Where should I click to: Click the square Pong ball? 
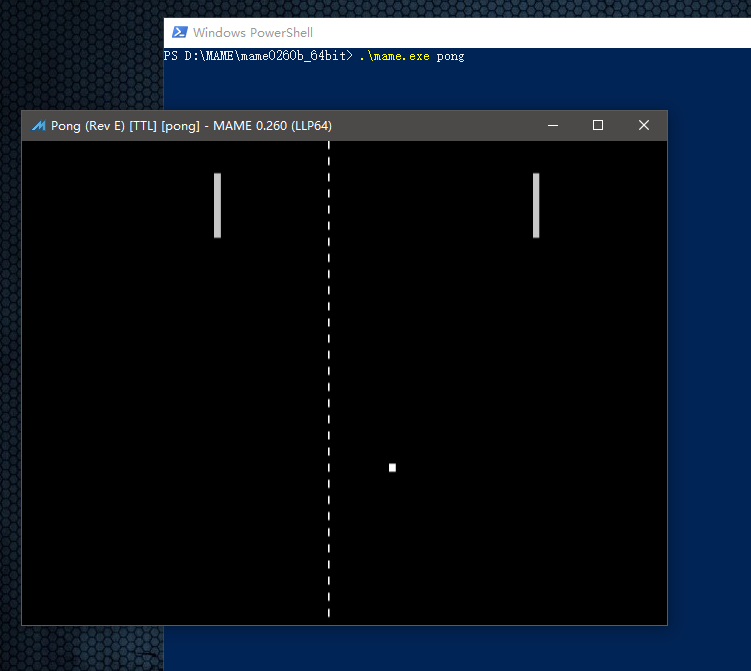tap(392, 467)
